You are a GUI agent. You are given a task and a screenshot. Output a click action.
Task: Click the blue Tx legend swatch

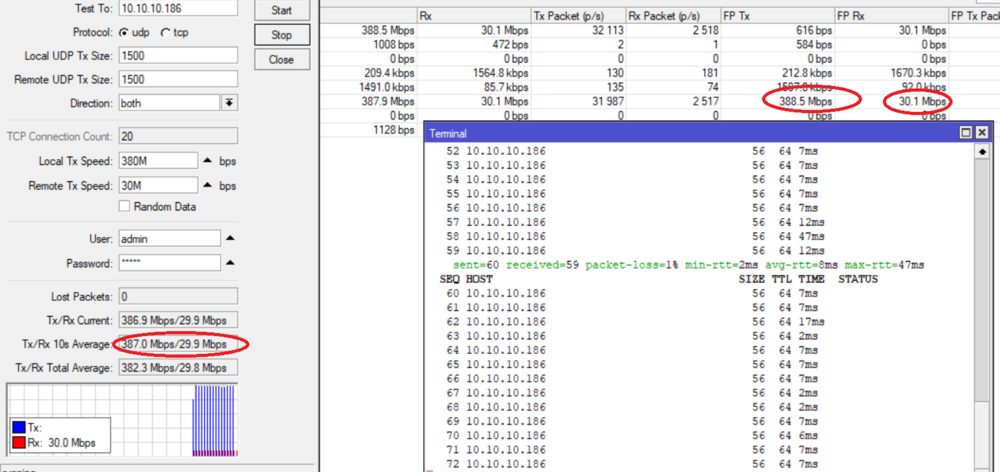click(18, 429)
